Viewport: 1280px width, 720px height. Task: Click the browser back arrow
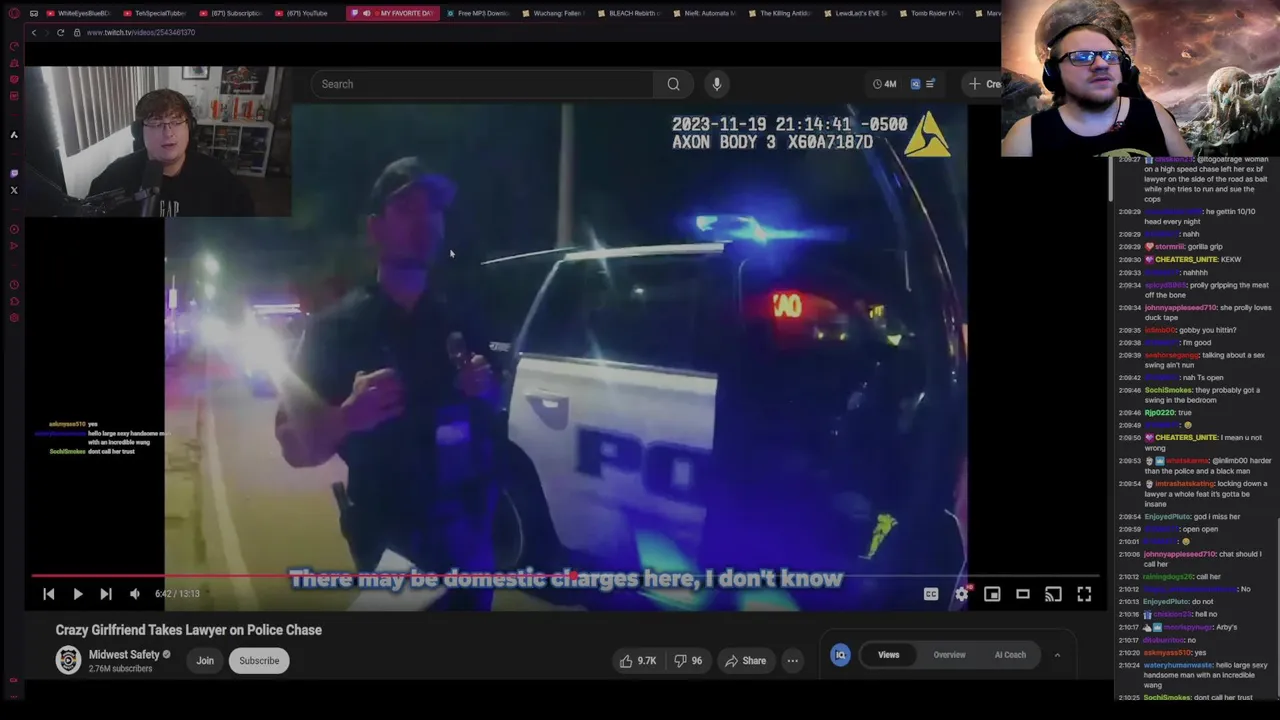[33, 32]
